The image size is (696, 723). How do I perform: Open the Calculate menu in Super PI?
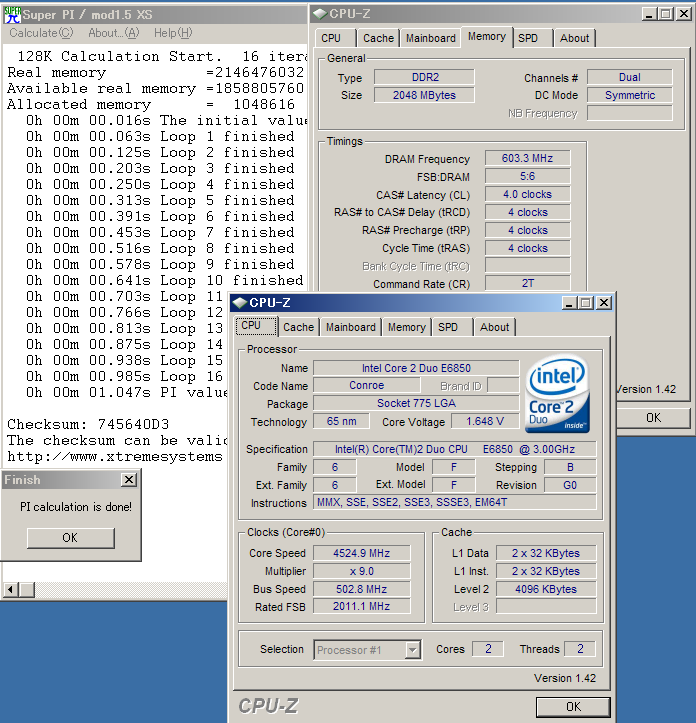(x=41, y=33)
